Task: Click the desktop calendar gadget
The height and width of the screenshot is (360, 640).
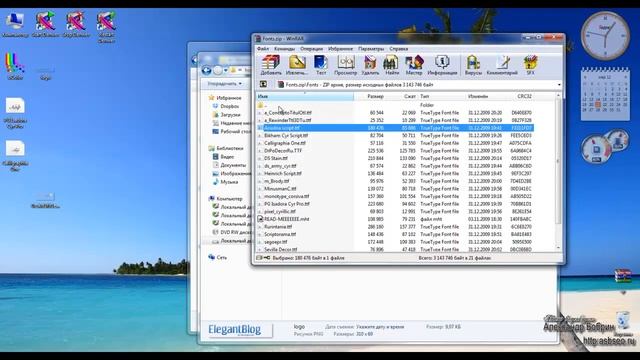Action: [605, 93]
